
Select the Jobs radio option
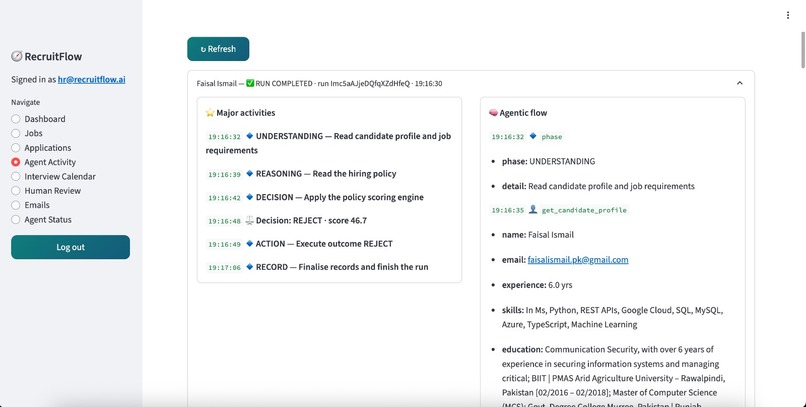pyautogui.click(x=15, y=133)
